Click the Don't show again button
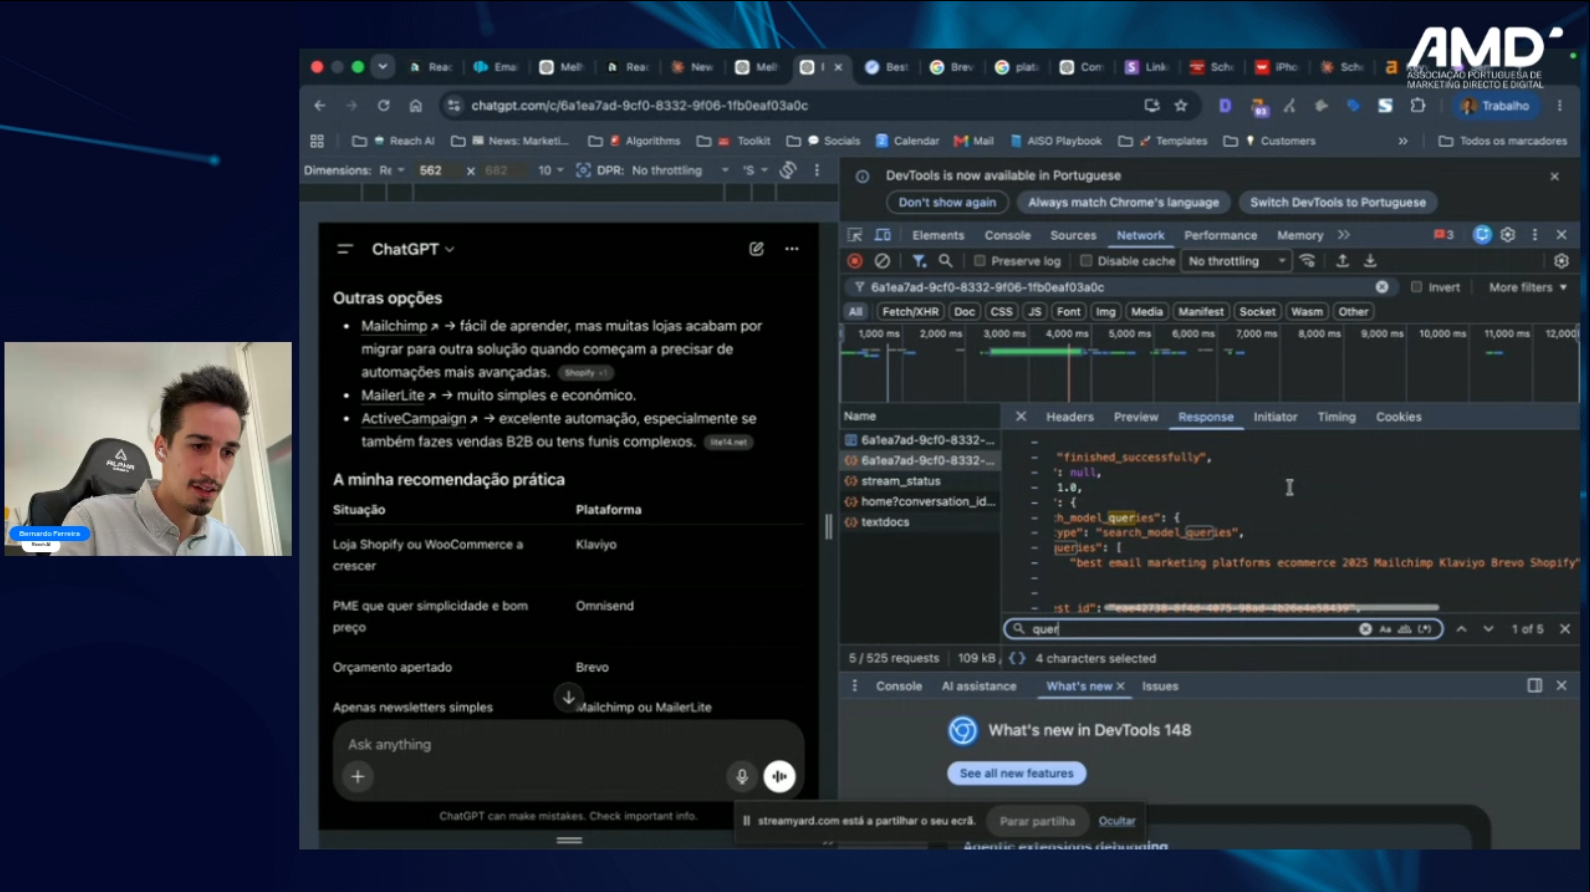The width and height of the screenshot is (1590, 892). coord(947,202)
